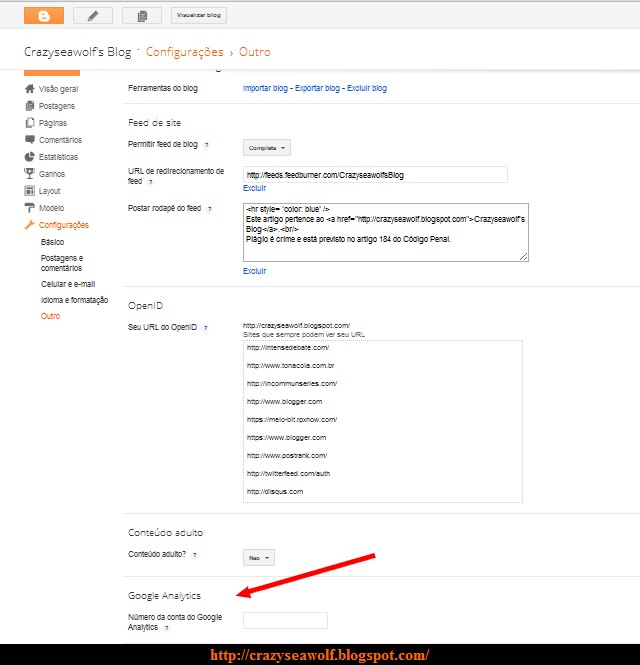Open Modelo section in sidebar
The image size is (640, 665).
[x=51, y=208]
